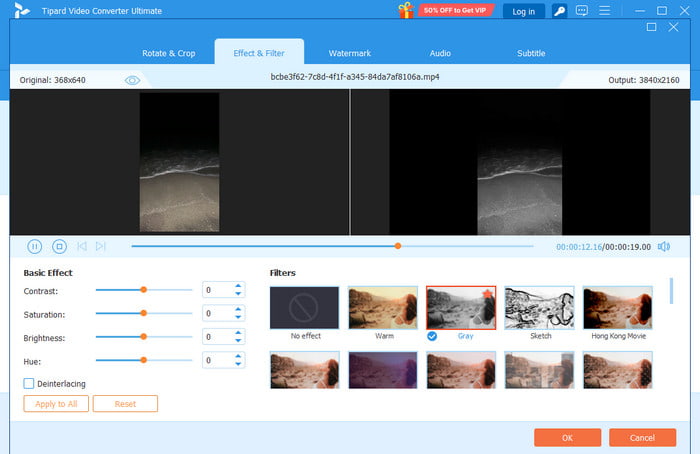Select the purple-tinted filter thumbnail

coord(383,370)
